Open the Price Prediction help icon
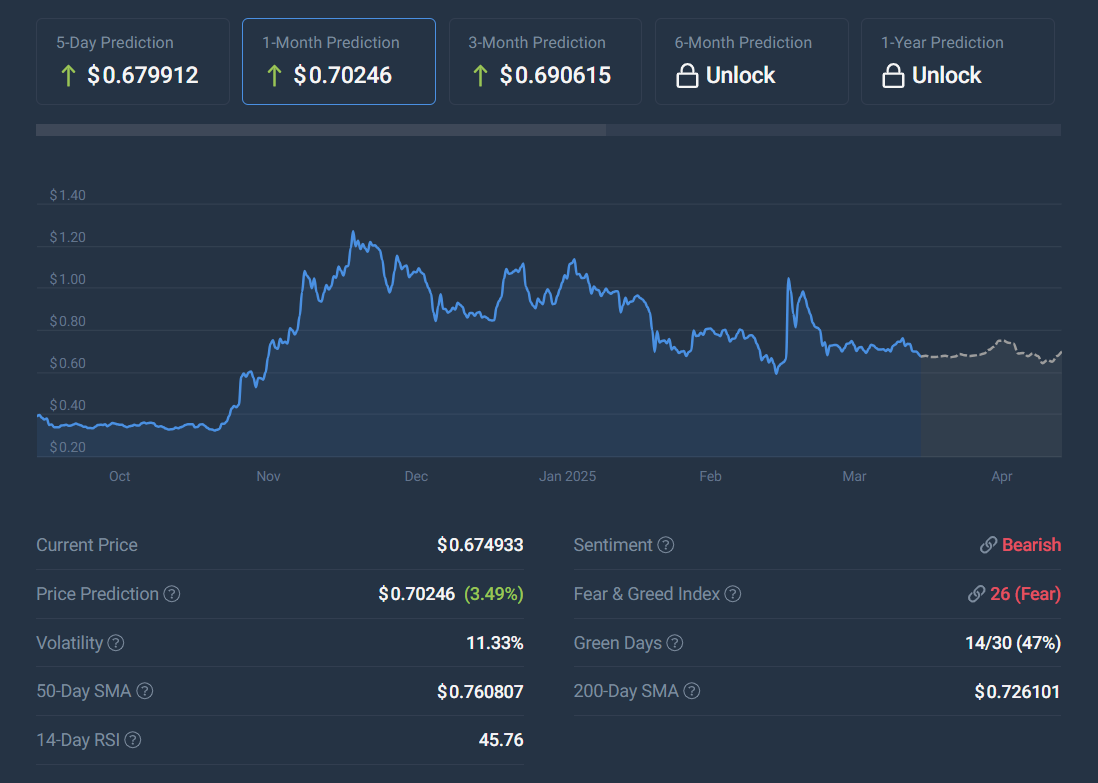The height and width of the screenshot is (783, 1098). [172, 594]
